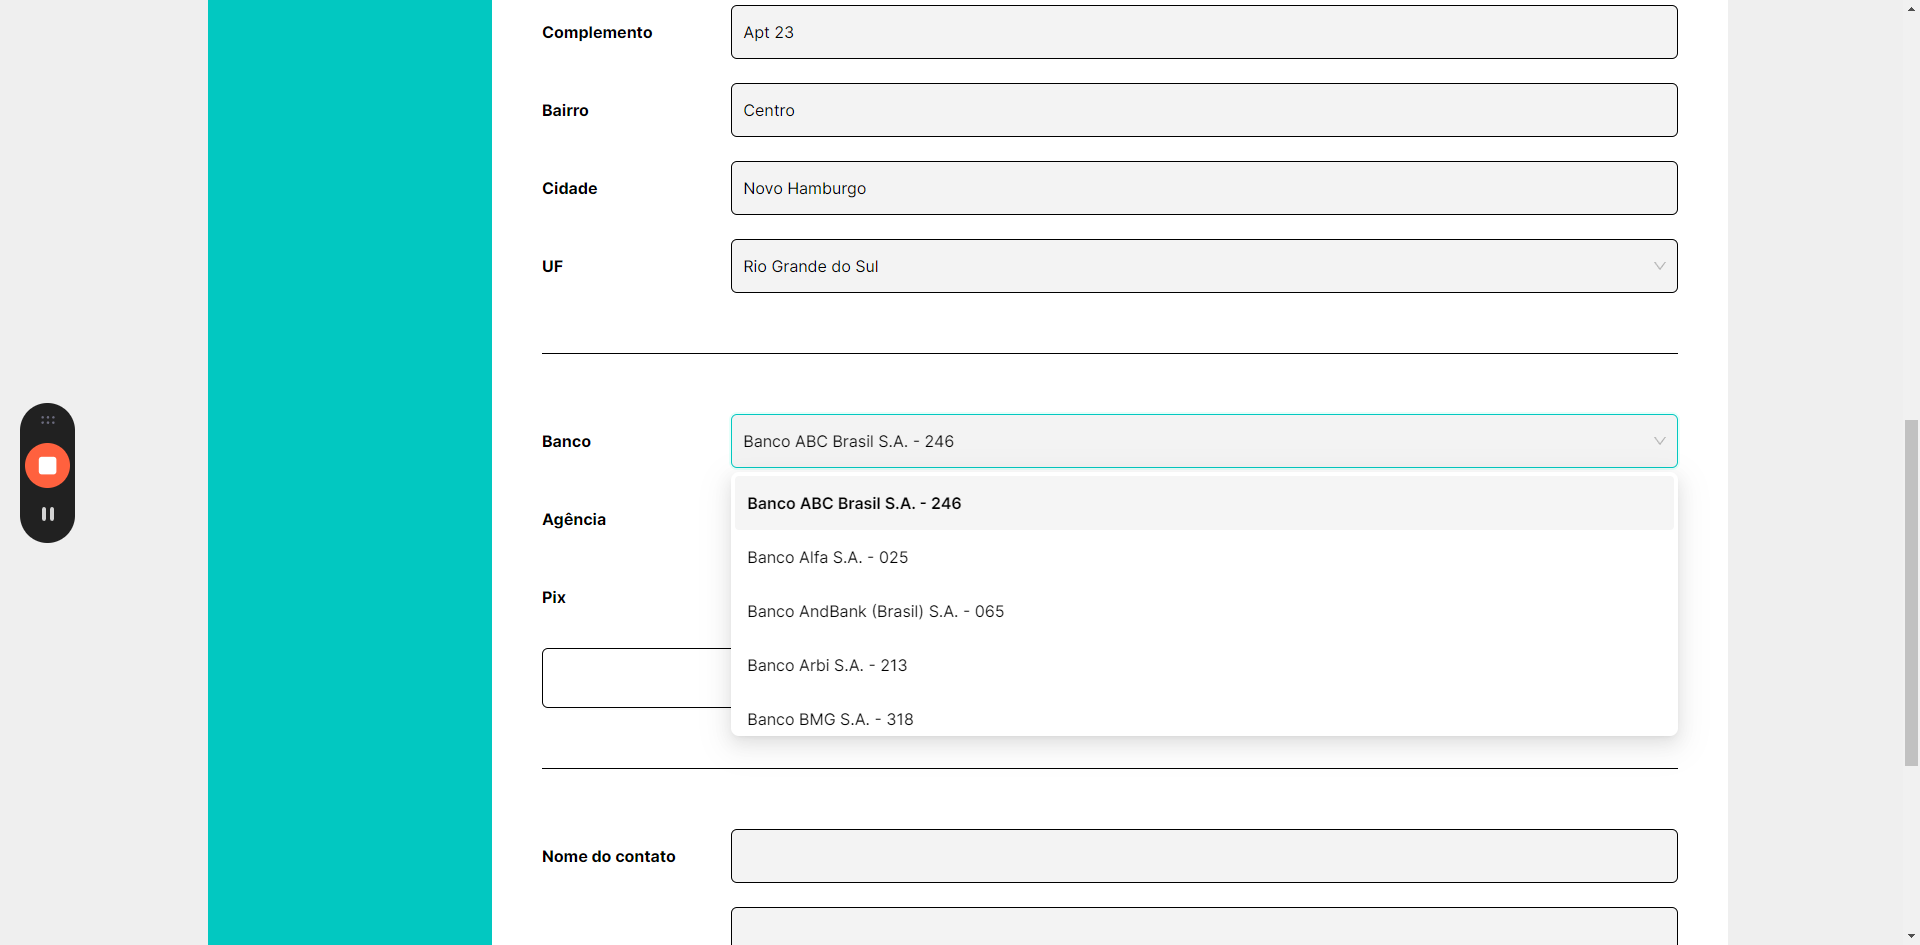Click the Cidade label

[x=569, y=188]
